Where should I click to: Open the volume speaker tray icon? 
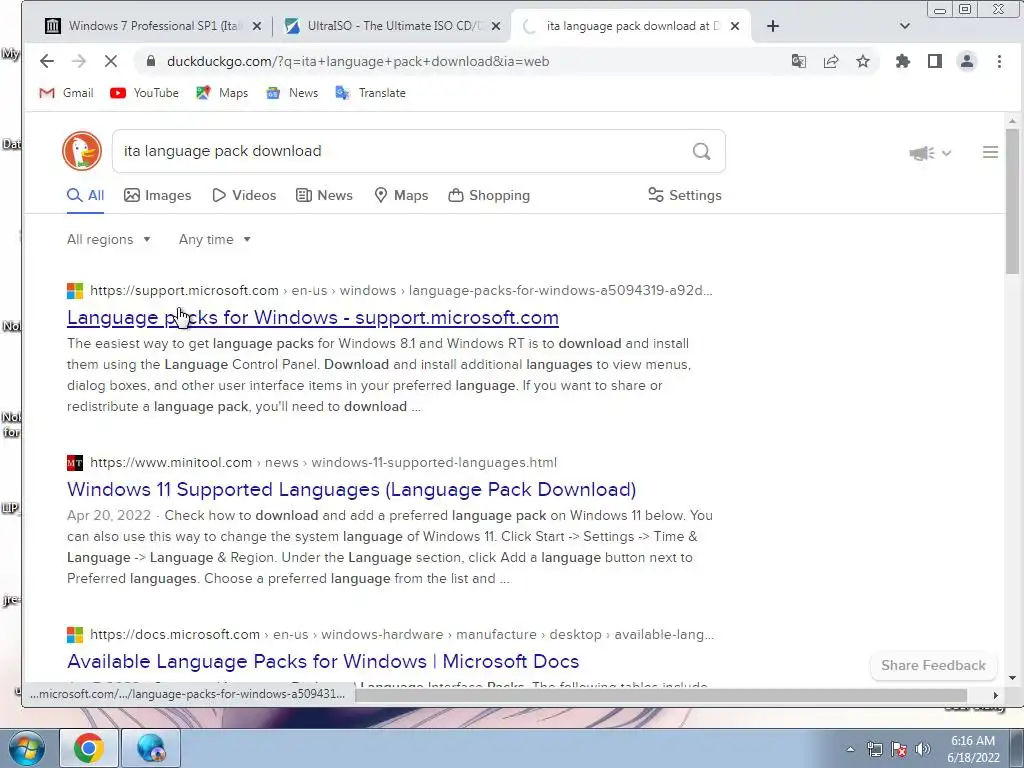coord(922,749)
